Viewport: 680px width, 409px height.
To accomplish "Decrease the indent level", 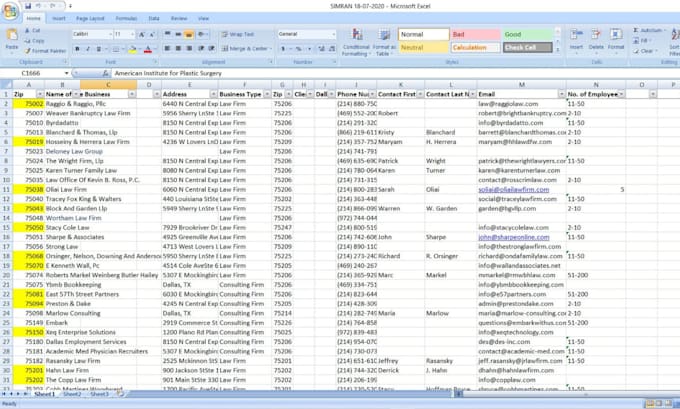I will 201,49.
